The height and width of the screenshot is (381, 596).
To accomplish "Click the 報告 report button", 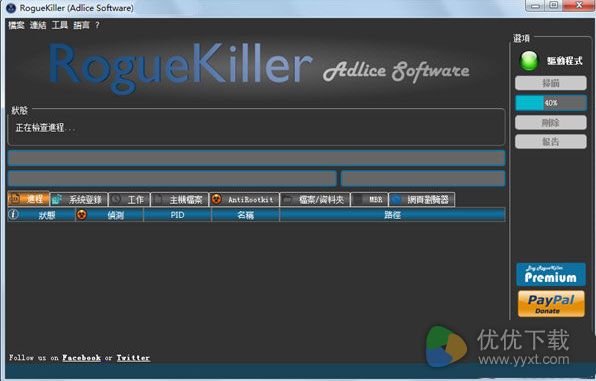I will [x=551, y=141].
